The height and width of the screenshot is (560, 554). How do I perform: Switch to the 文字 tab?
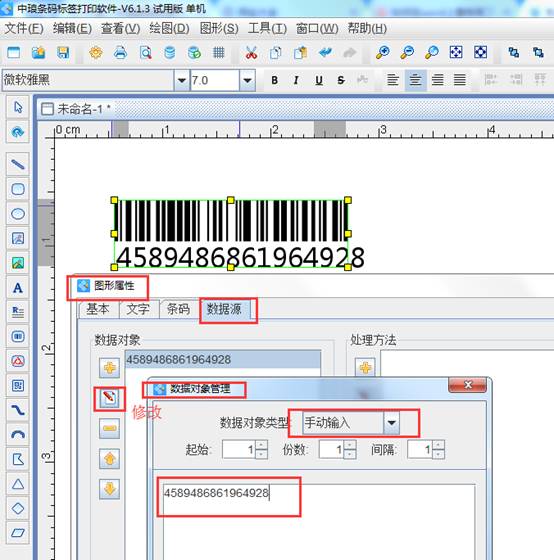pos(138,309)
